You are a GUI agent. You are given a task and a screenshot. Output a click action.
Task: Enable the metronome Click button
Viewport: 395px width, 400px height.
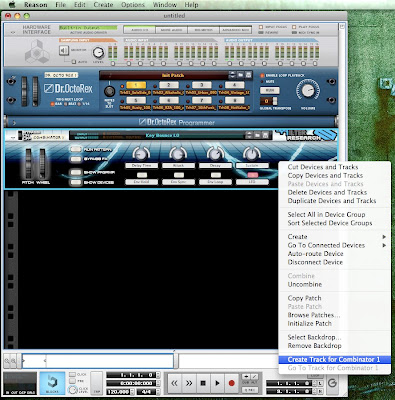coord(72,375)
